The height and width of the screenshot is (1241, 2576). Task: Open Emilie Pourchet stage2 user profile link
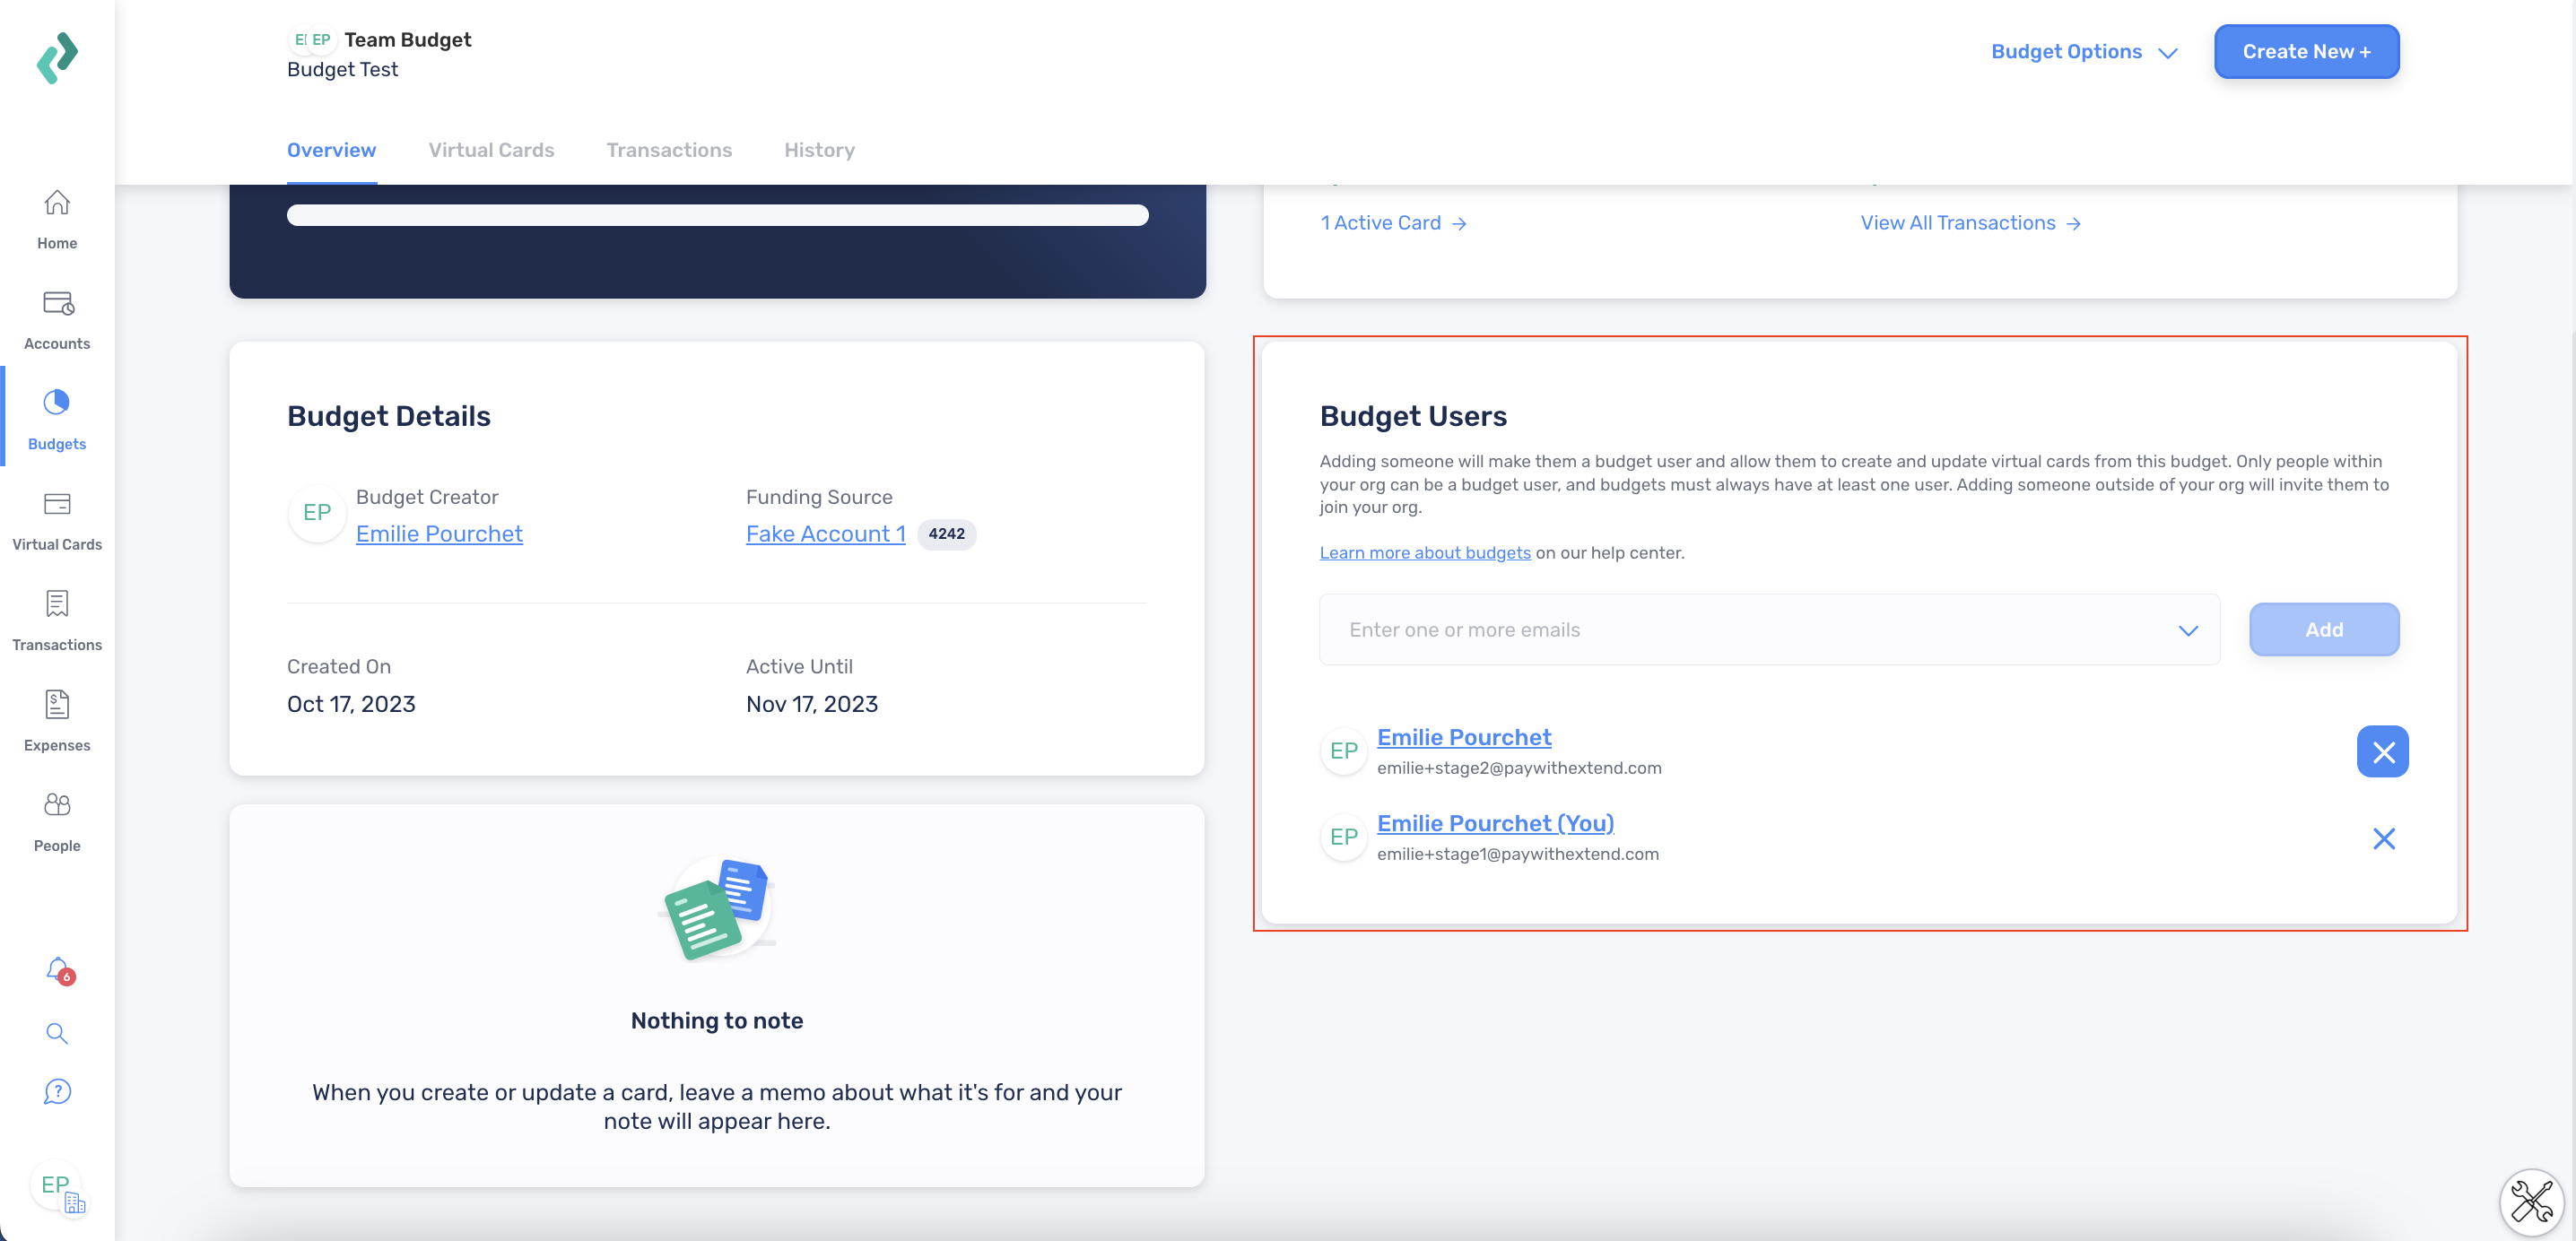click(x=1464, y=737)
